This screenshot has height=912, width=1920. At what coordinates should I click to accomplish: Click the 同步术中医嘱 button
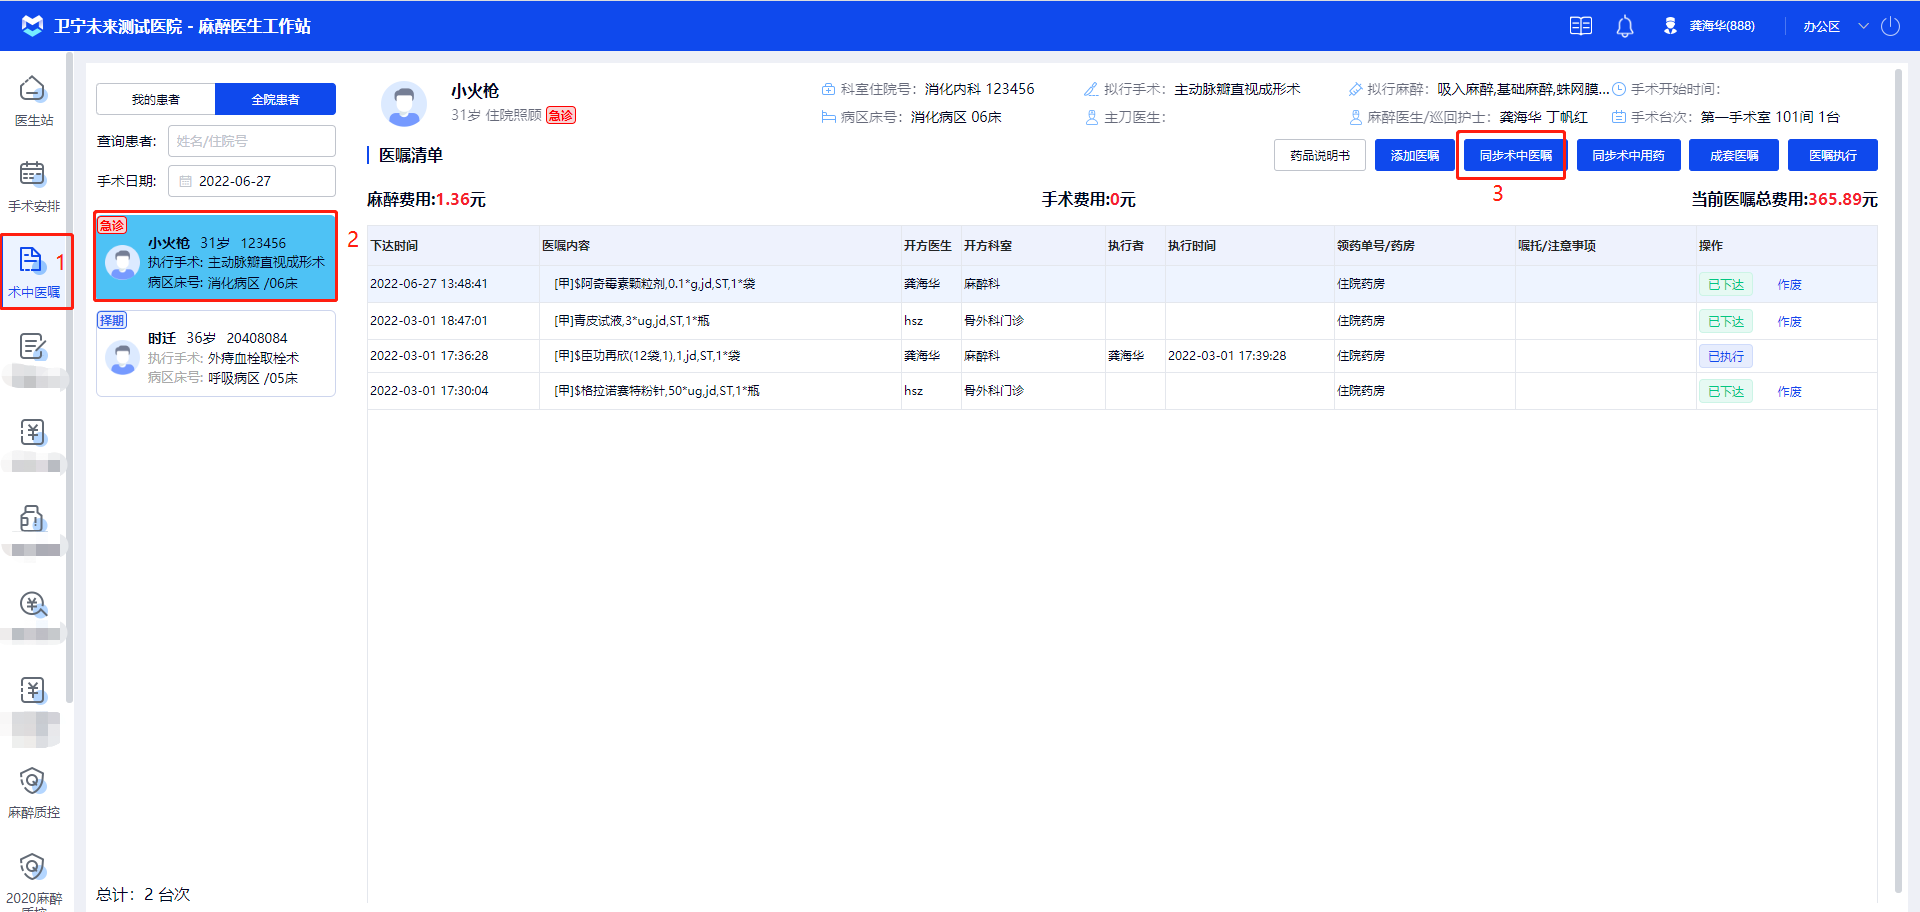click(x=1515, y=155)
